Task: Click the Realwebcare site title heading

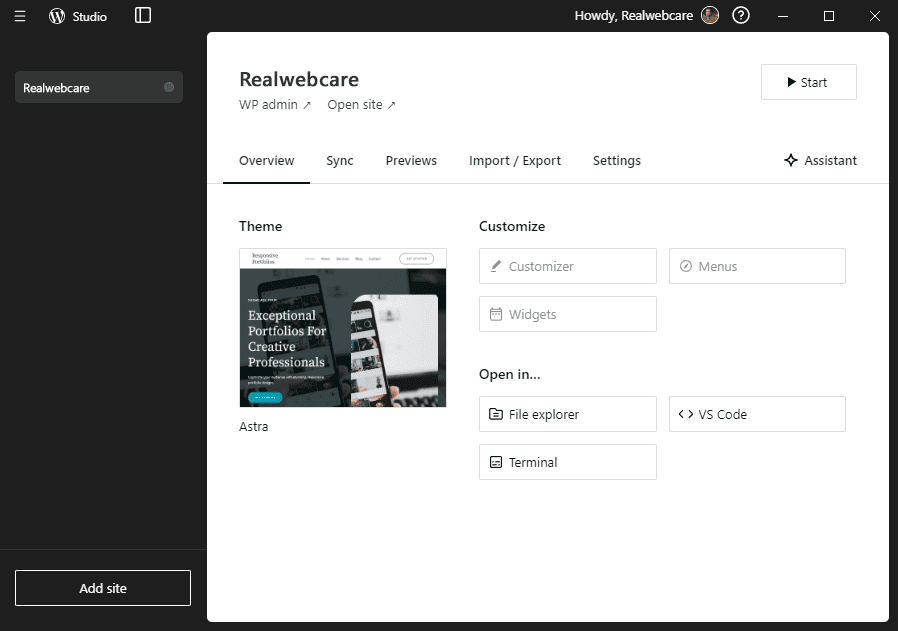Action: click(299, 80)
